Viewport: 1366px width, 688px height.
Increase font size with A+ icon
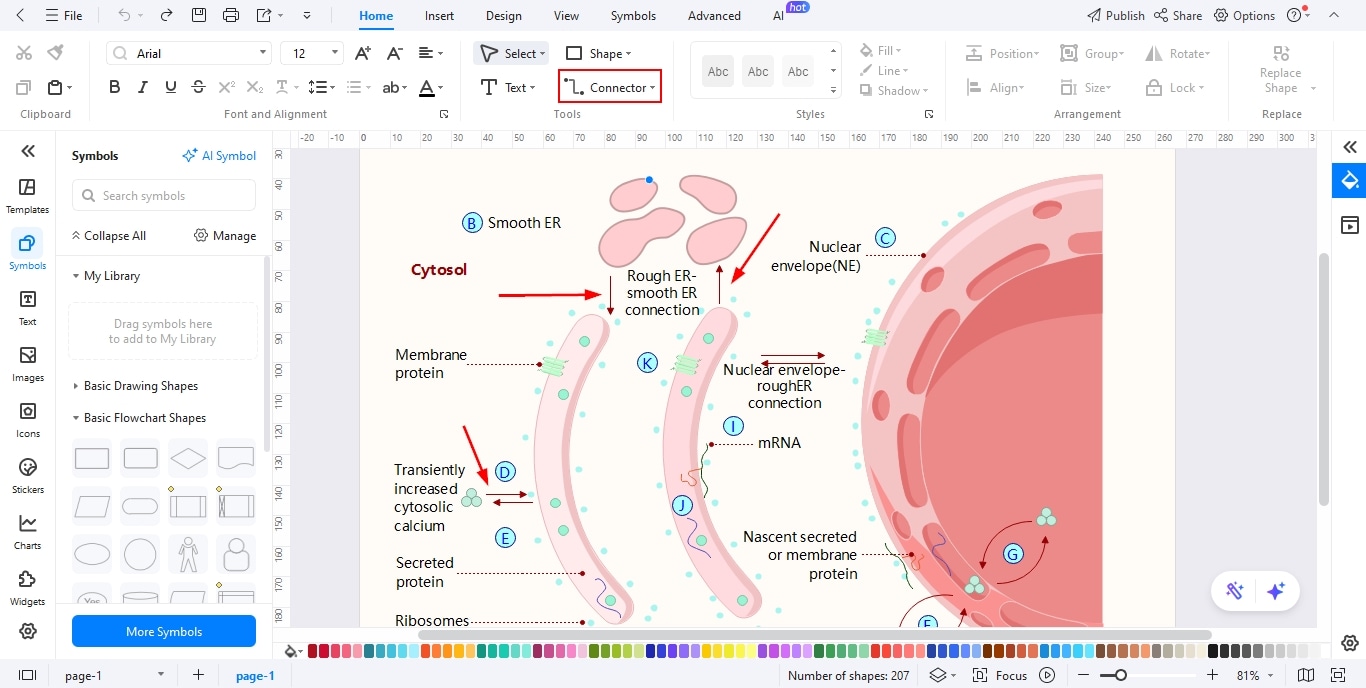(363, 53)
